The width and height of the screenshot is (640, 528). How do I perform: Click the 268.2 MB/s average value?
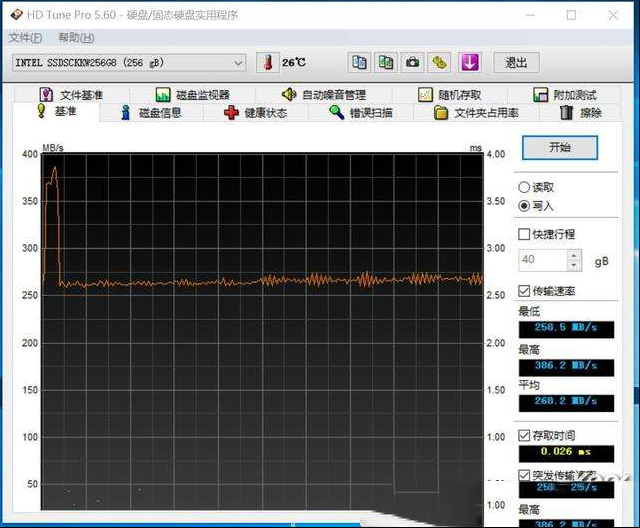[x=566, y=403]
